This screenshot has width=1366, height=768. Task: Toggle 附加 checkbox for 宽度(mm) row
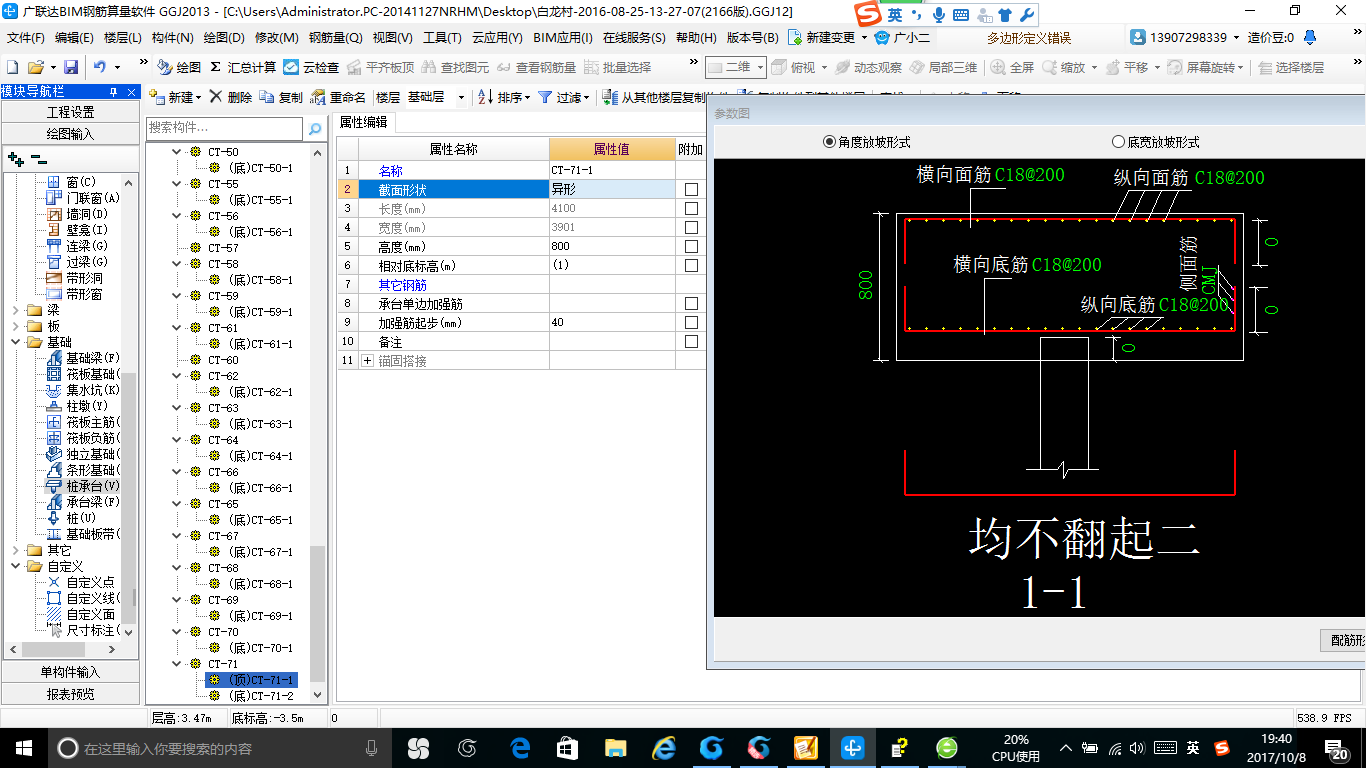691,228
